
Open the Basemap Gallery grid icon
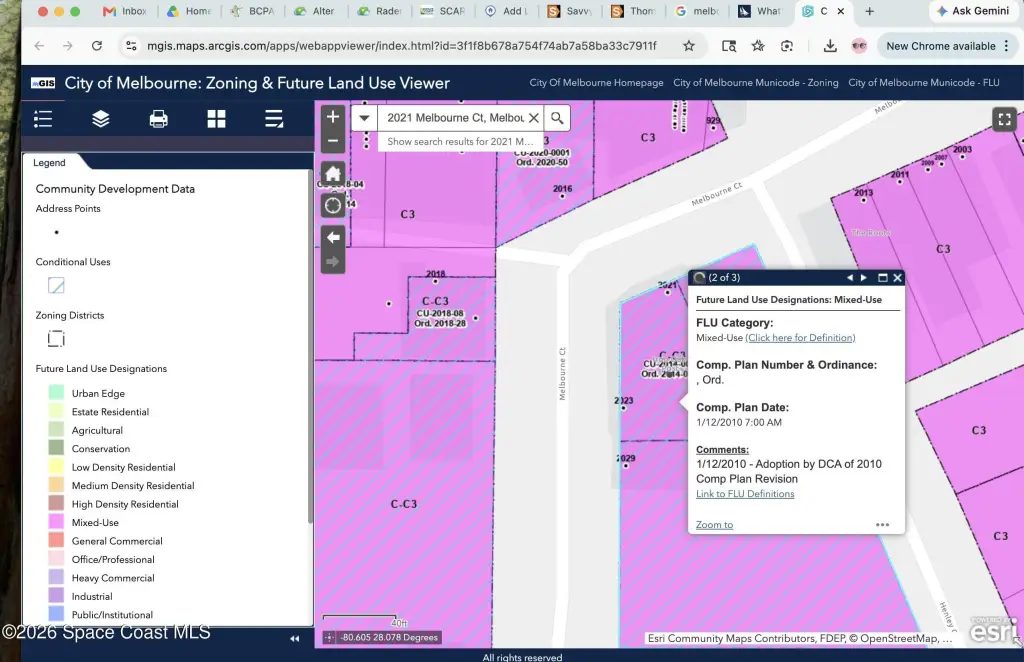[216, 119]
